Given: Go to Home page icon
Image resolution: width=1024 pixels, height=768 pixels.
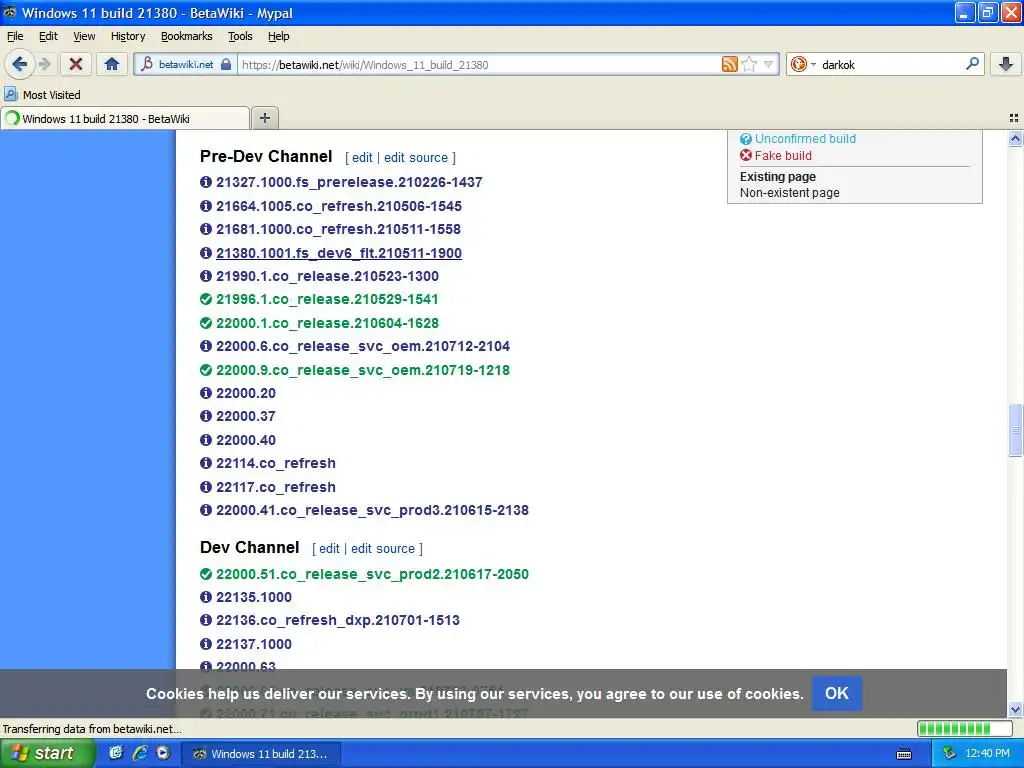Looking at the screenshot, I should click(x=112, y=64).
